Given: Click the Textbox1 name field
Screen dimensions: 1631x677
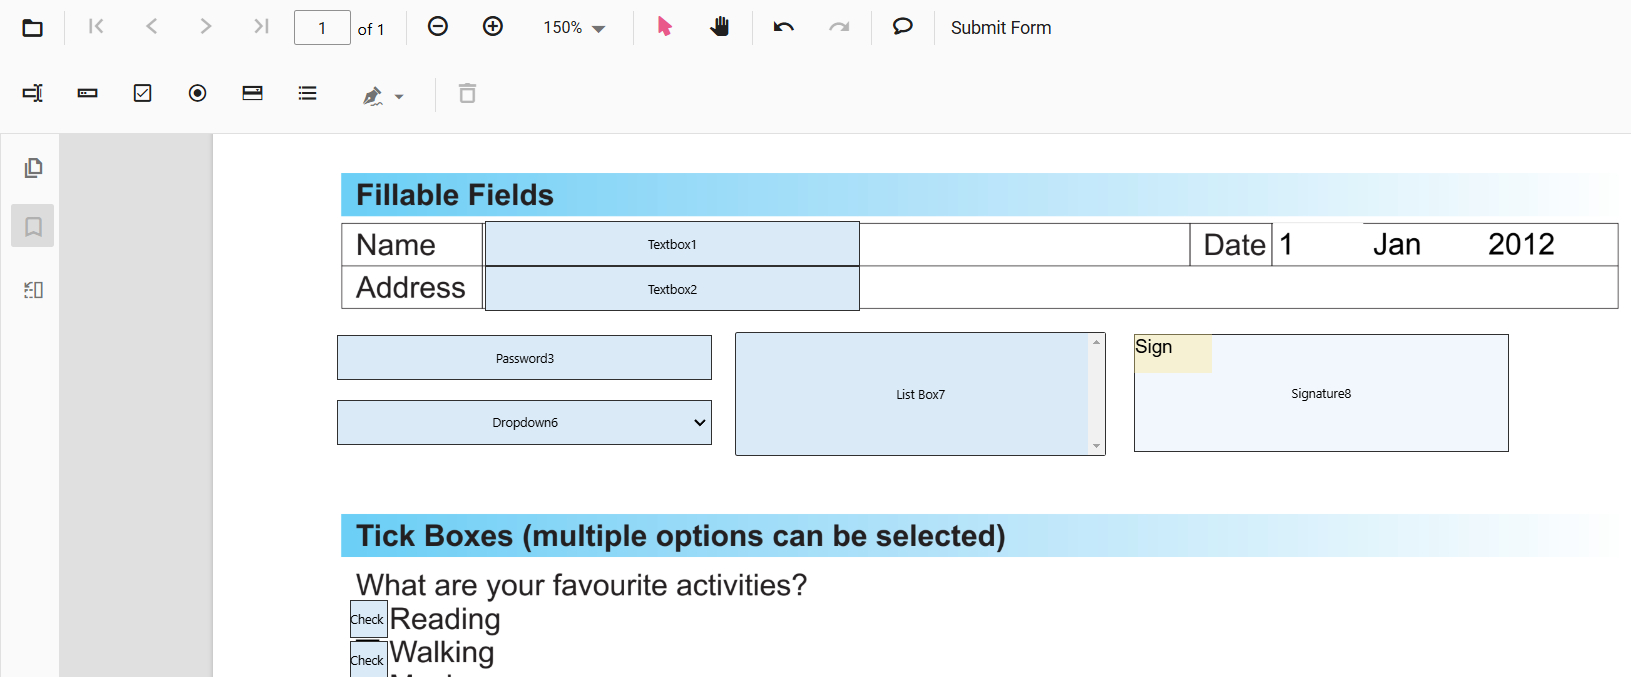Looking at the screenshot, I should [672, 243].
